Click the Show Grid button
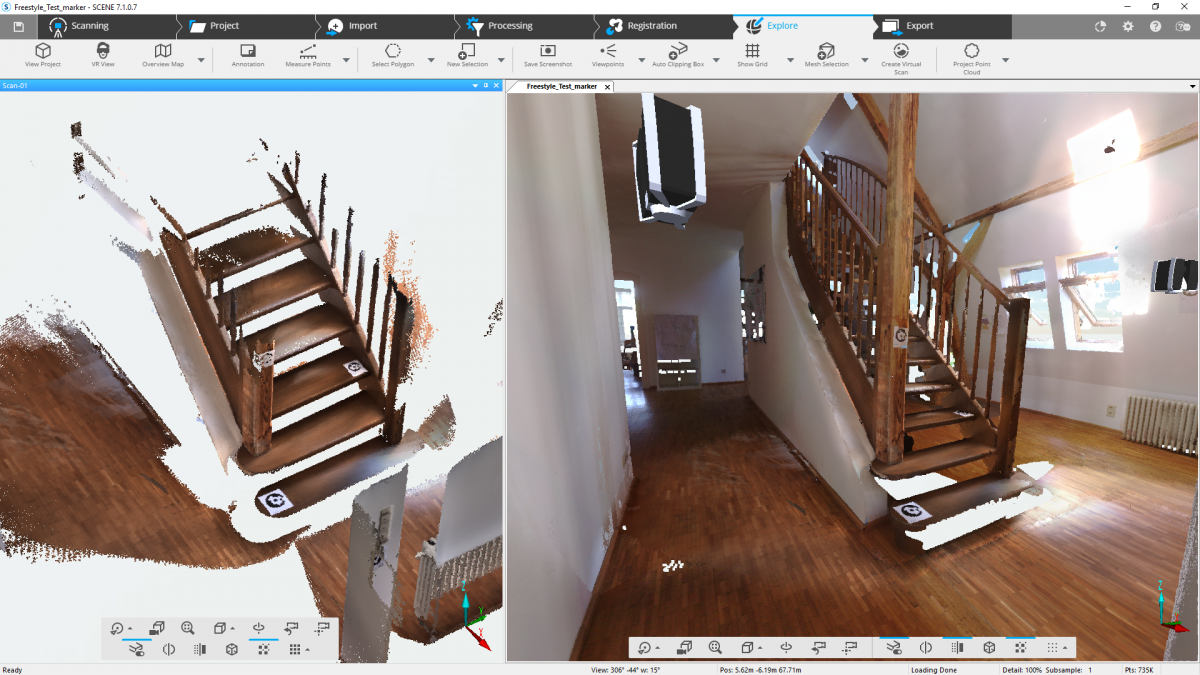This screenshot has height=675, width=1200. pos(752,54)
